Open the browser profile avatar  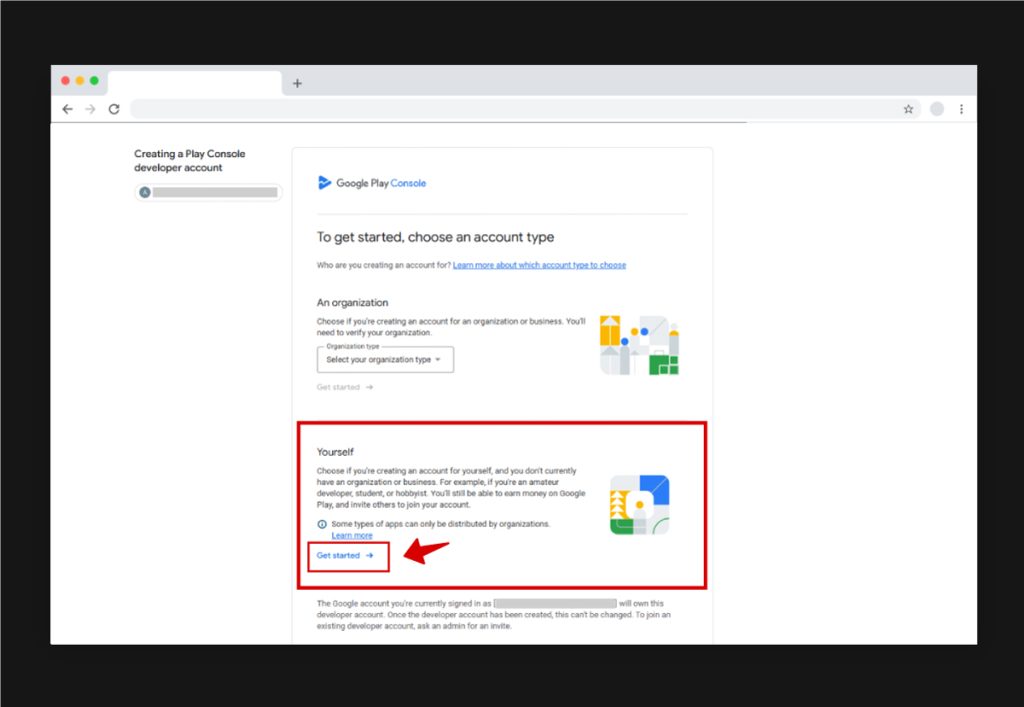tap(937, 109)
